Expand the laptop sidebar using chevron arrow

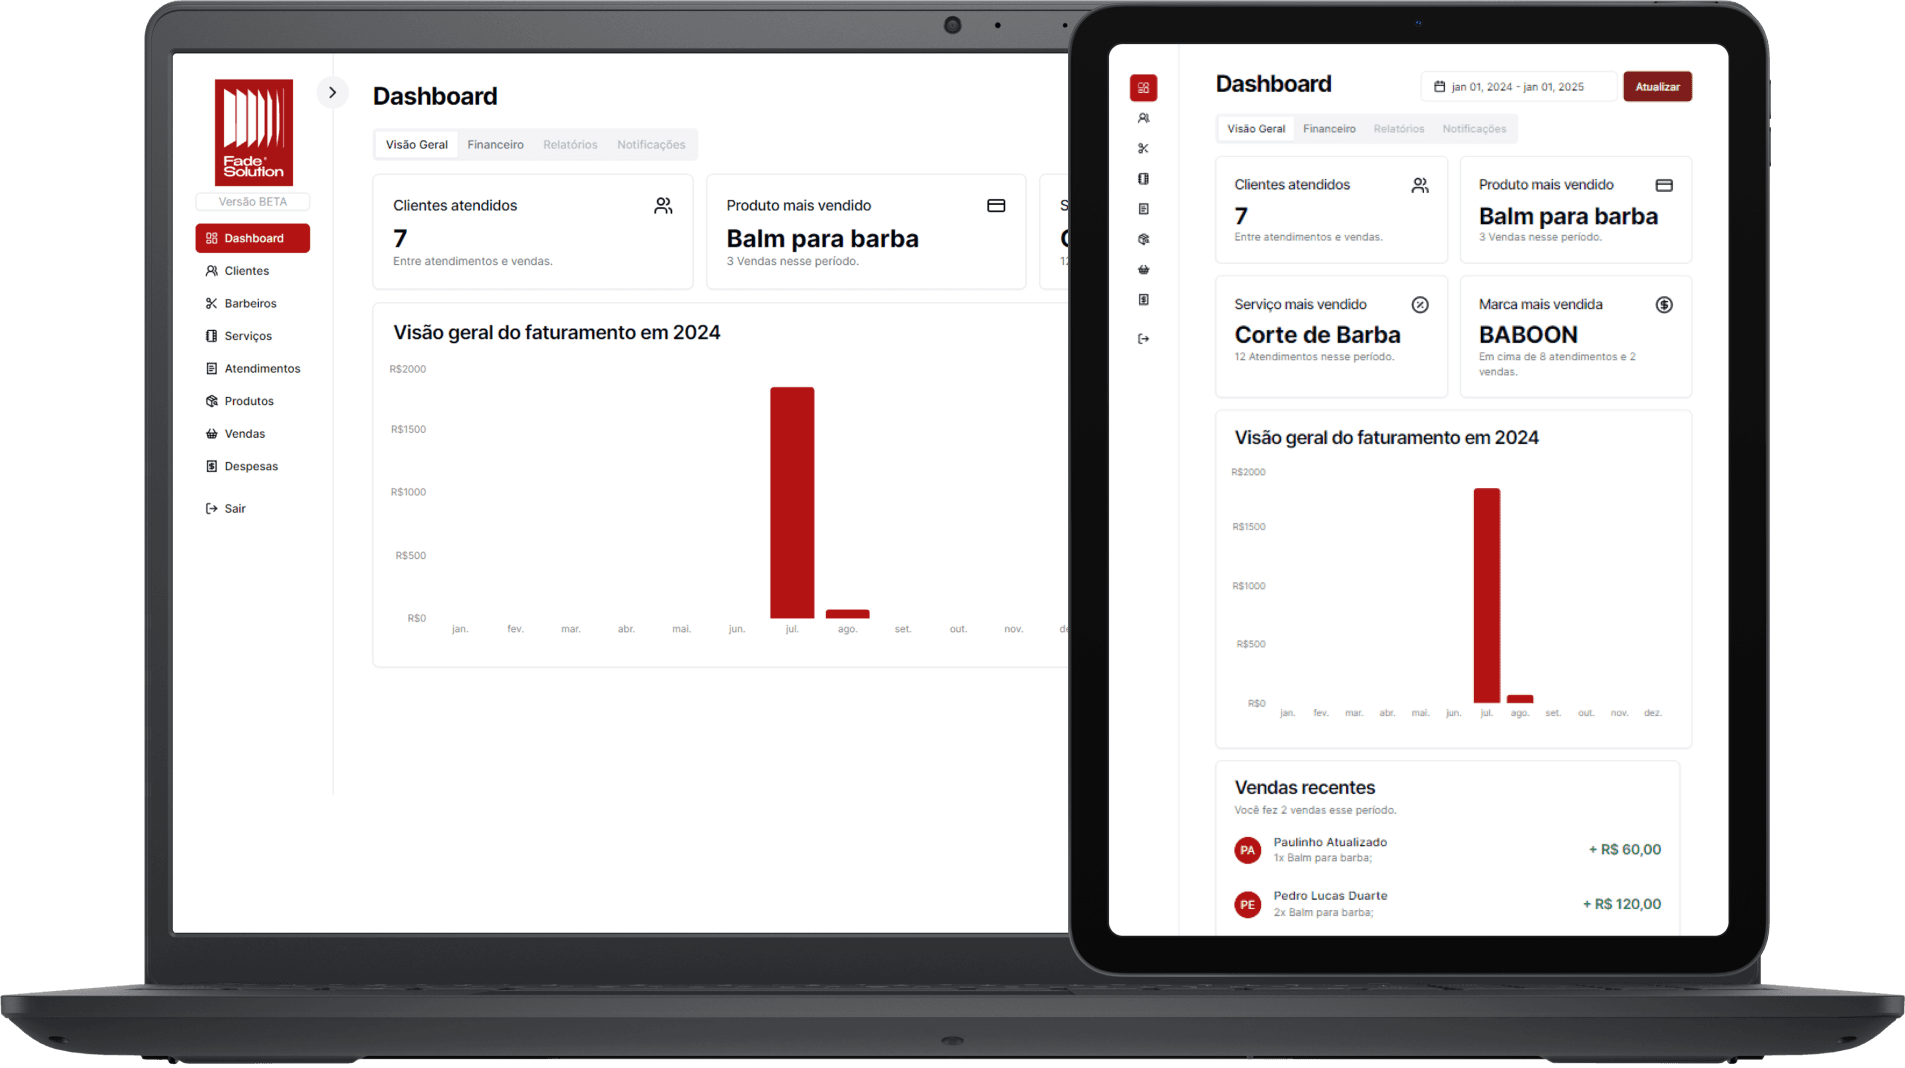click(332, 92)
